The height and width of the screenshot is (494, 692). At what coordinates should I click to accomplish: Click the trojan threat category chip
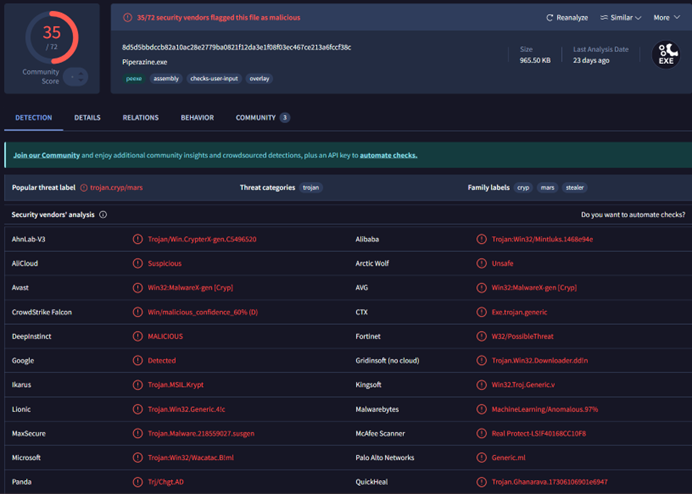coord(311,188)
